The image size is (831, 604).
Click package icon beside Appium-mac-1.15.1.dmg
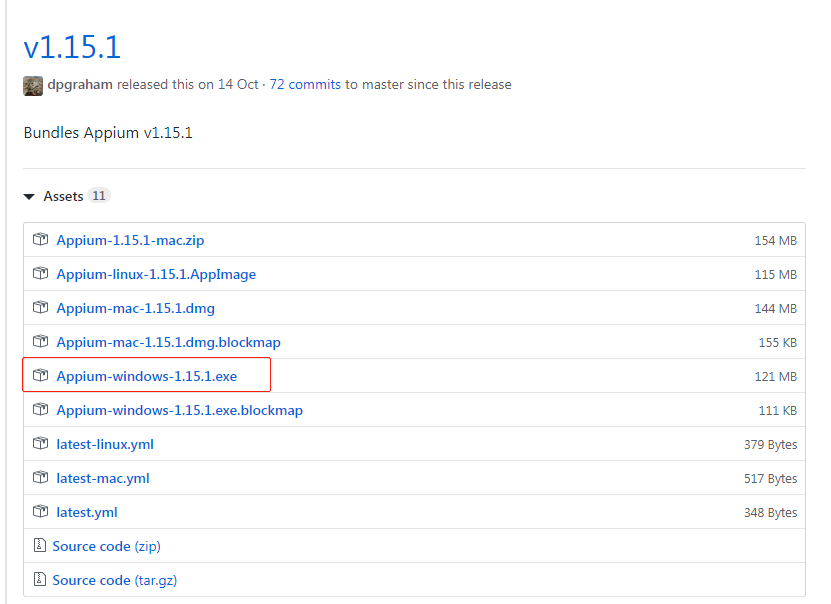pos(40,307)
